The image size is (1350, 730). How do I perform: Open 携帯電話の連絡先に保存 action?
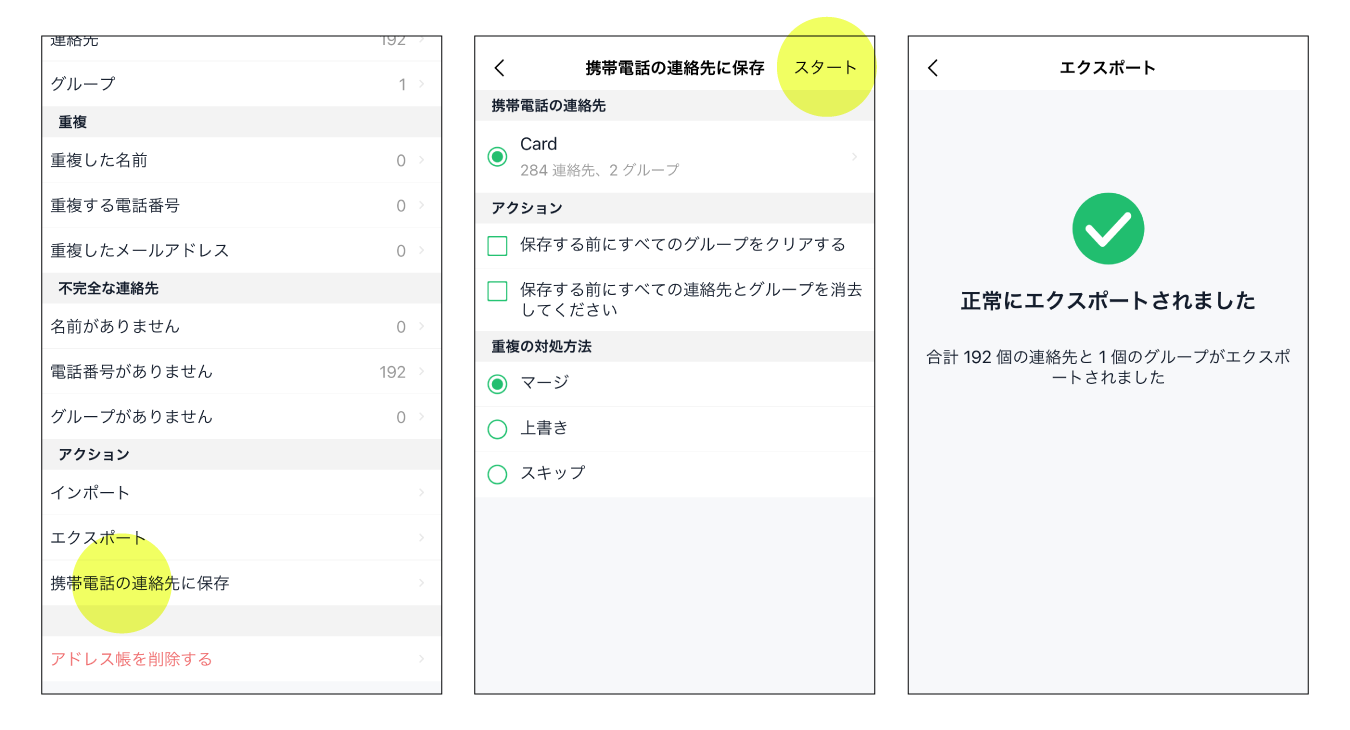(240, 583)
